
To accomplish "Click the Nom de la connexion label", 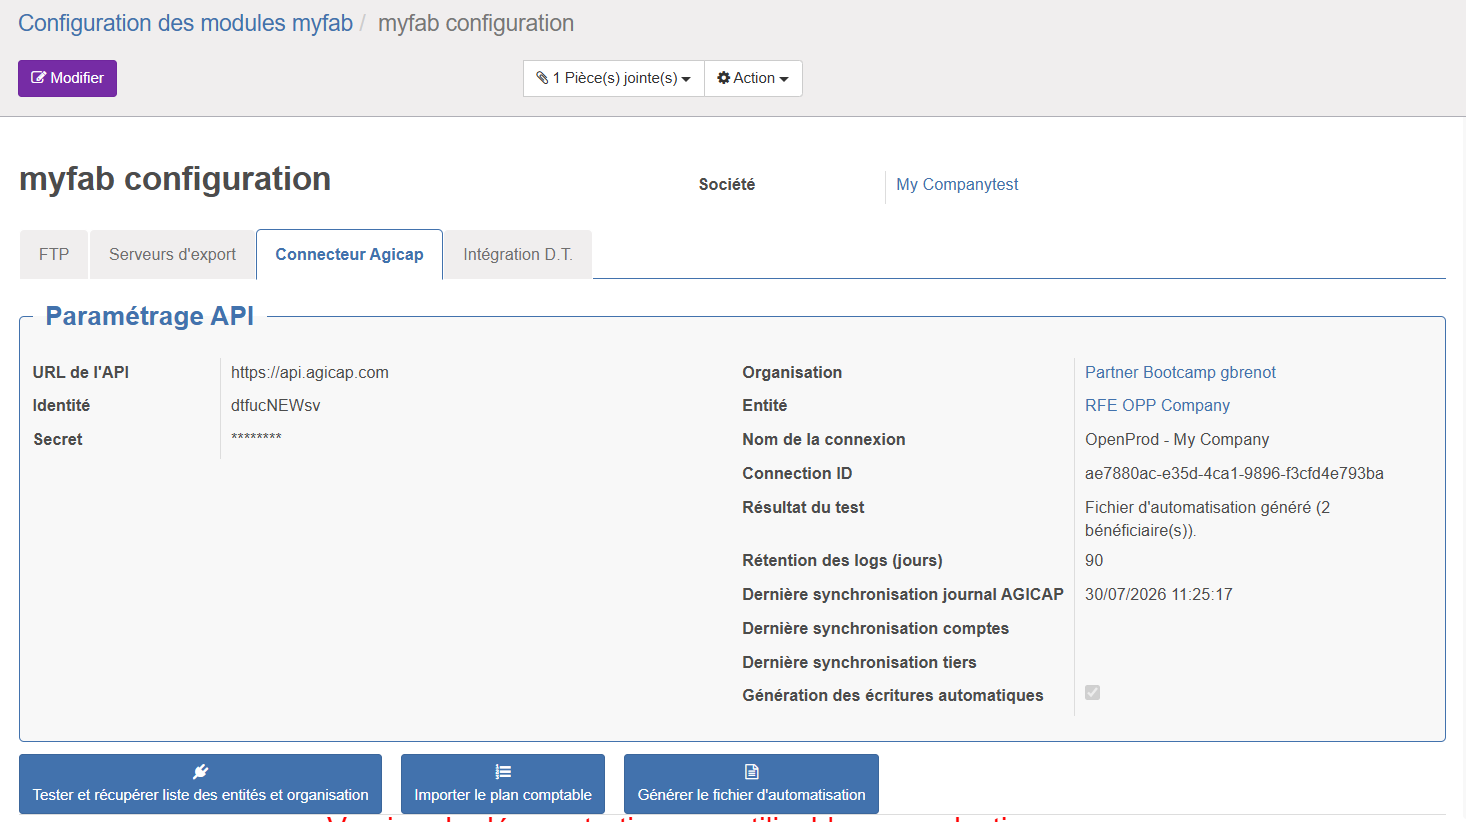I will 824,440.
